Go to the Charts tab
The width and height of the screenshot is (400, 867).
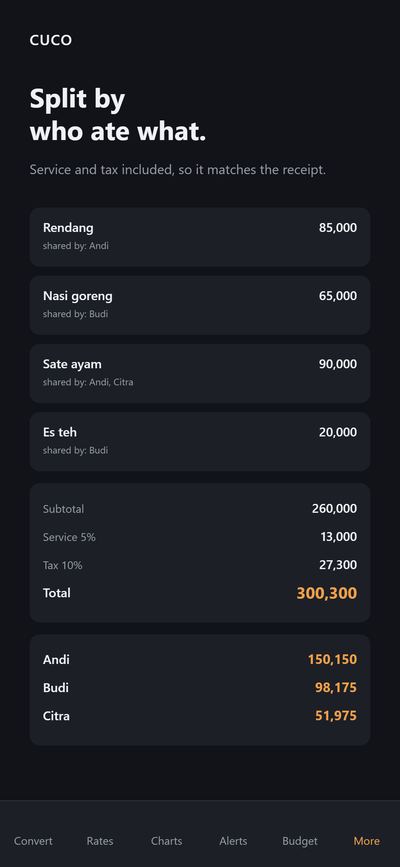(x=167, y=841)
